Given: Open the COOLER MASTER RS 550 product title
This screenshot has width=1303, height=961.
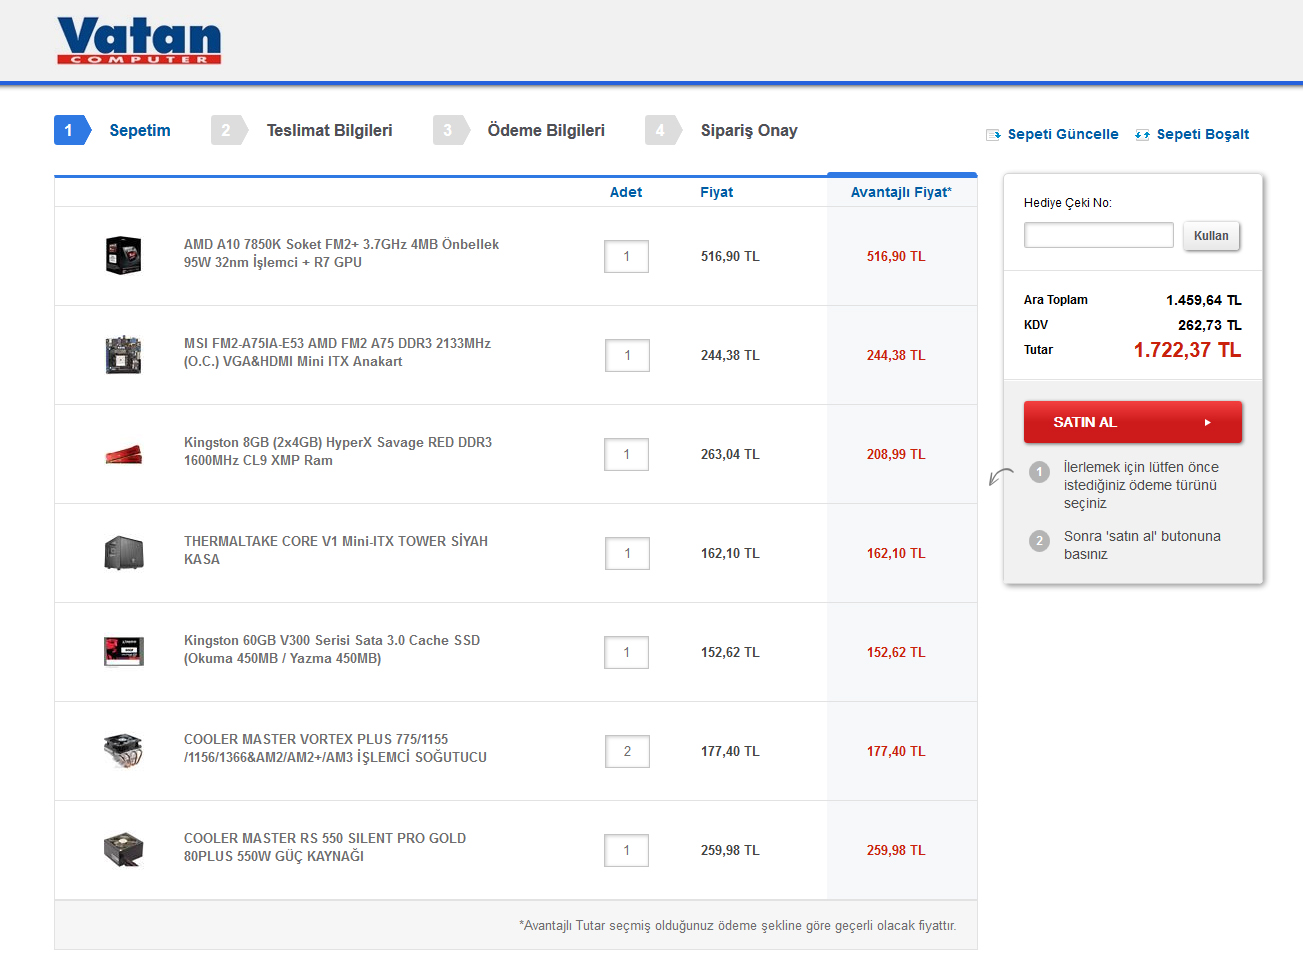Looking at the screenshot, I should click(x=325, y=847).
